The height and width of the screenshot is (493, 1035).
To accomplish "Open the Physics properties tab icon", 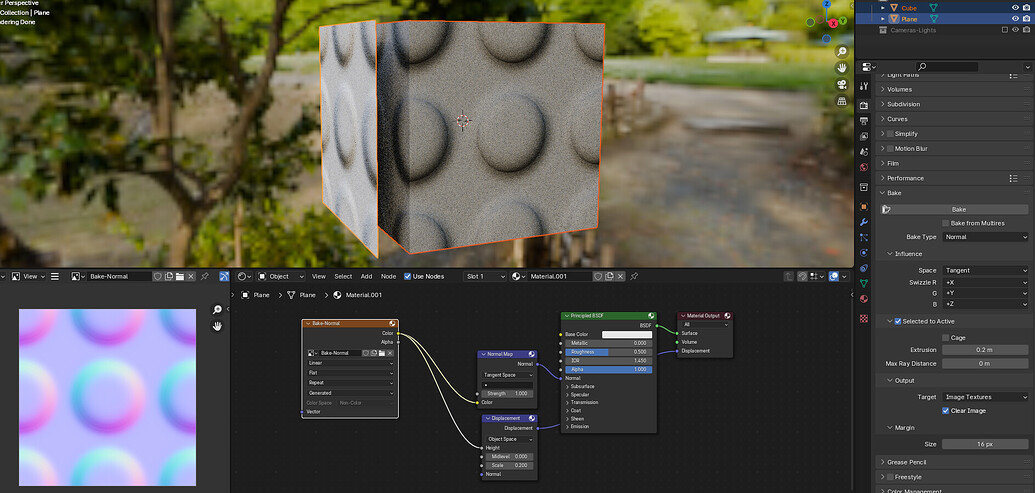I will 864,253.
